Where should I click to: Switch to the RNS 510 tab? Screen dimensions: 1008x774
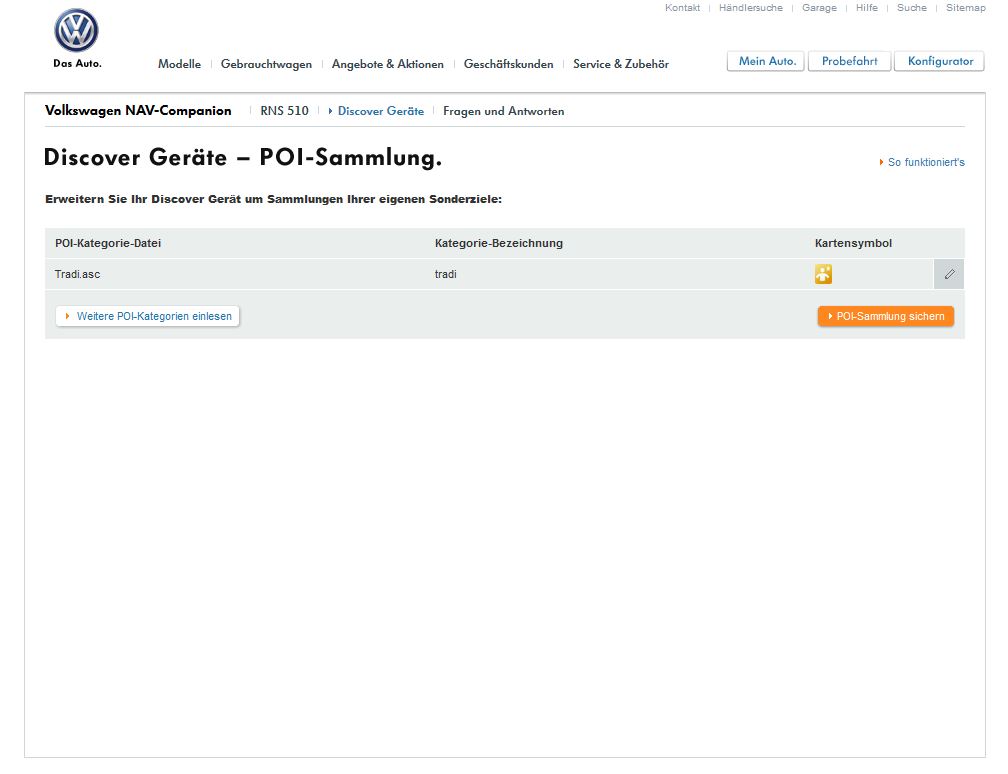tap(284, 111)
